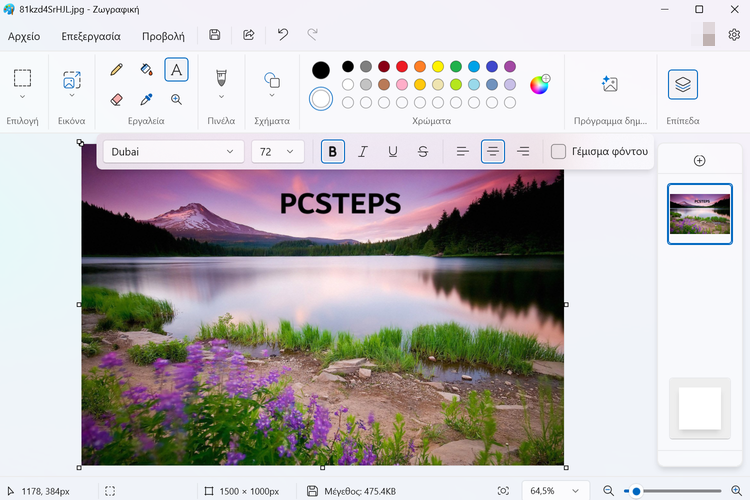The height and width of the screenshot is (500, 750).
Task: Open the Image Creator tool
Action: [610, 84]
